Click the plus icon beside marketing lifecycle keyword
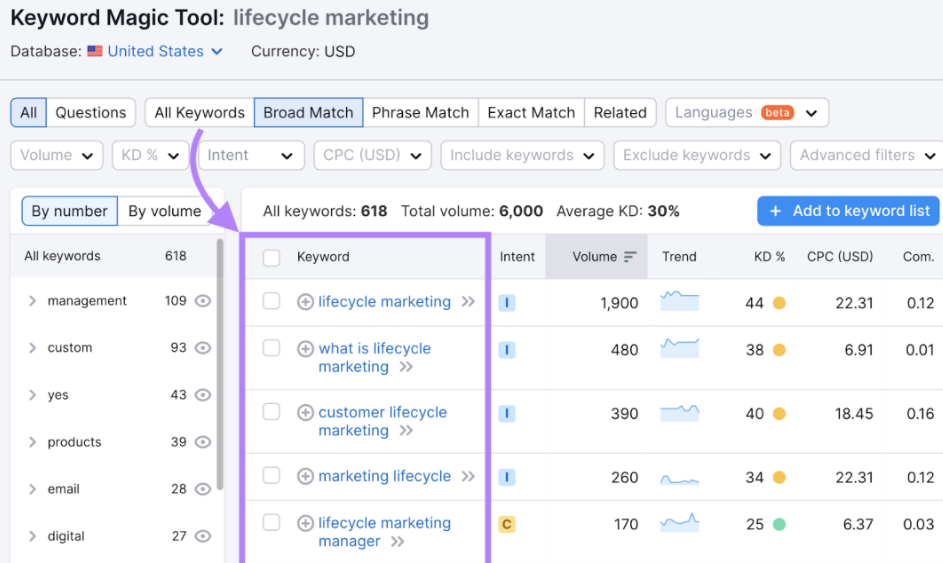This screenshot has height=563, width=943. (305, 477)
